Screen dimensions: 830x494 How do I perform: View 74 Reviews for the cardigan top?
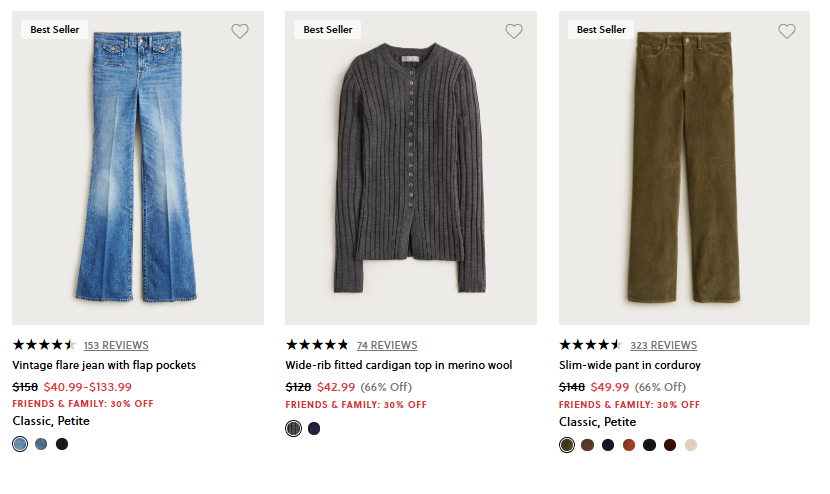point(387,345)
